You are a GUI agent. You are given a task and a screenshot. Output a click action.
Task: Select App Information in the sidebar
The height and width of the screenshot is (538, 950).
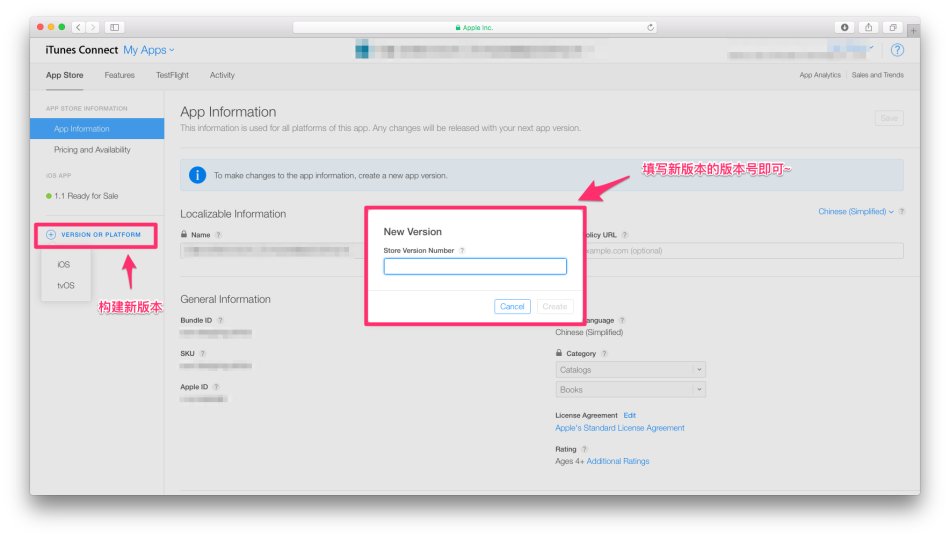[x=97, y=128]
